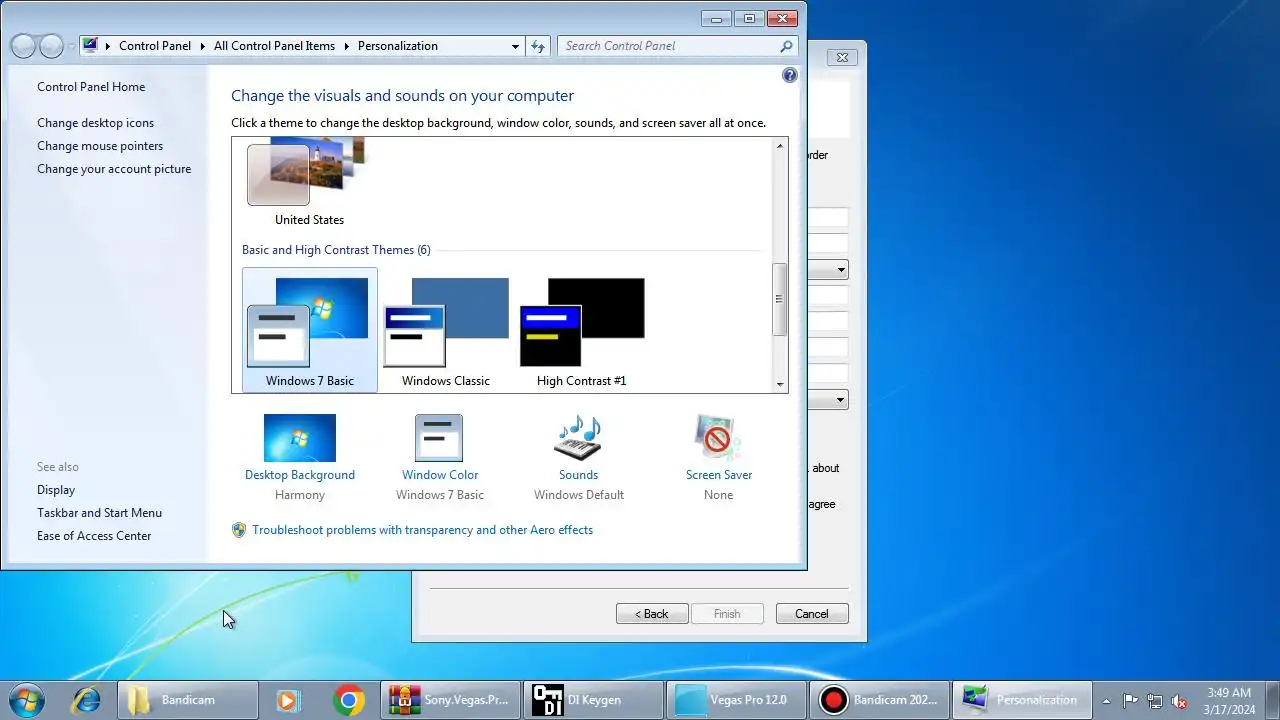The height and width of the screenshot is (720, 1280).
Task: Click the network tray icon
Action: tap(1155, 701)
